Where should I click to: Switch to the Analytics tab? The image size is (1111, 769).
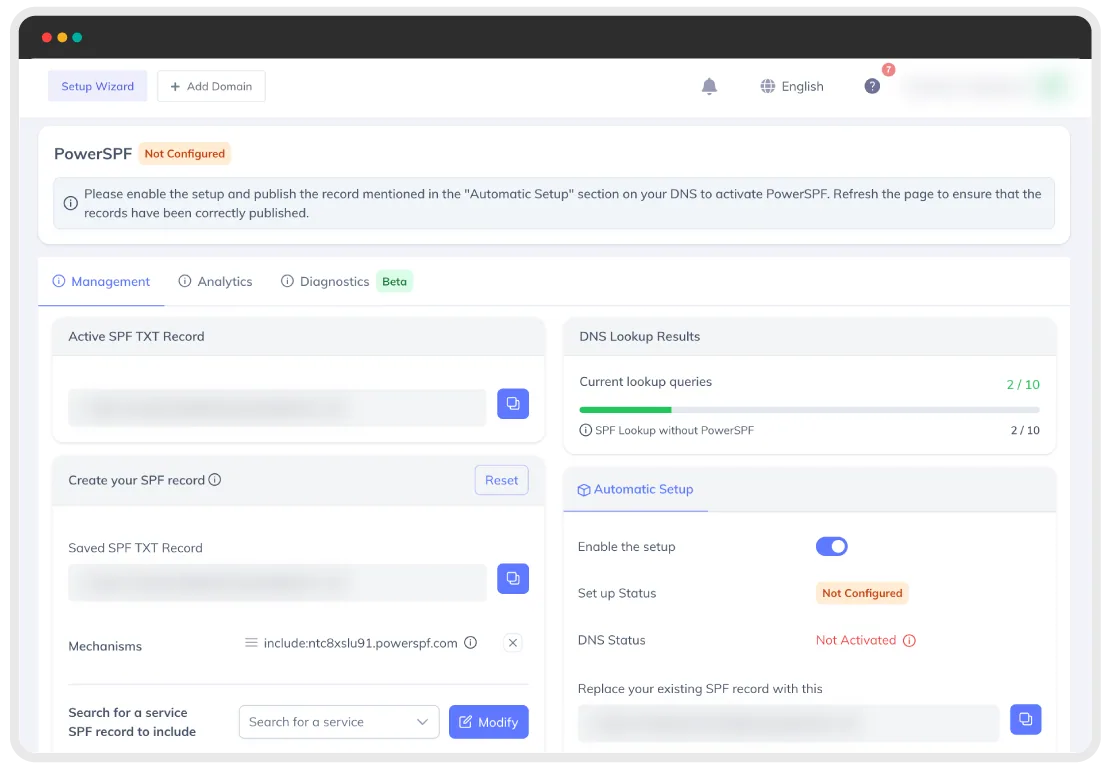pyautogui.click(x=215, y=281)
